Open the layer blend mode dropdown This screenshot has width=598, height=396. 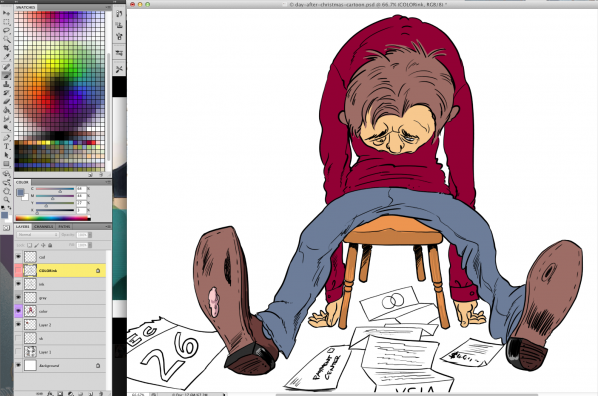tap(38, 235)
